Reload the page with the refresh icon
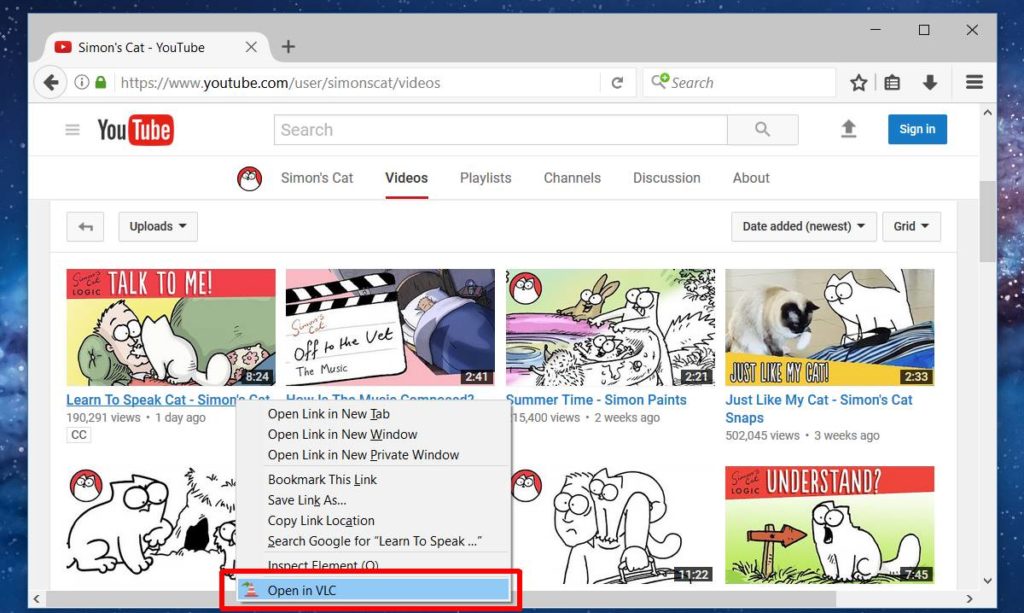Viewport: 1024px width, 613px height. (x=620, y=82)
